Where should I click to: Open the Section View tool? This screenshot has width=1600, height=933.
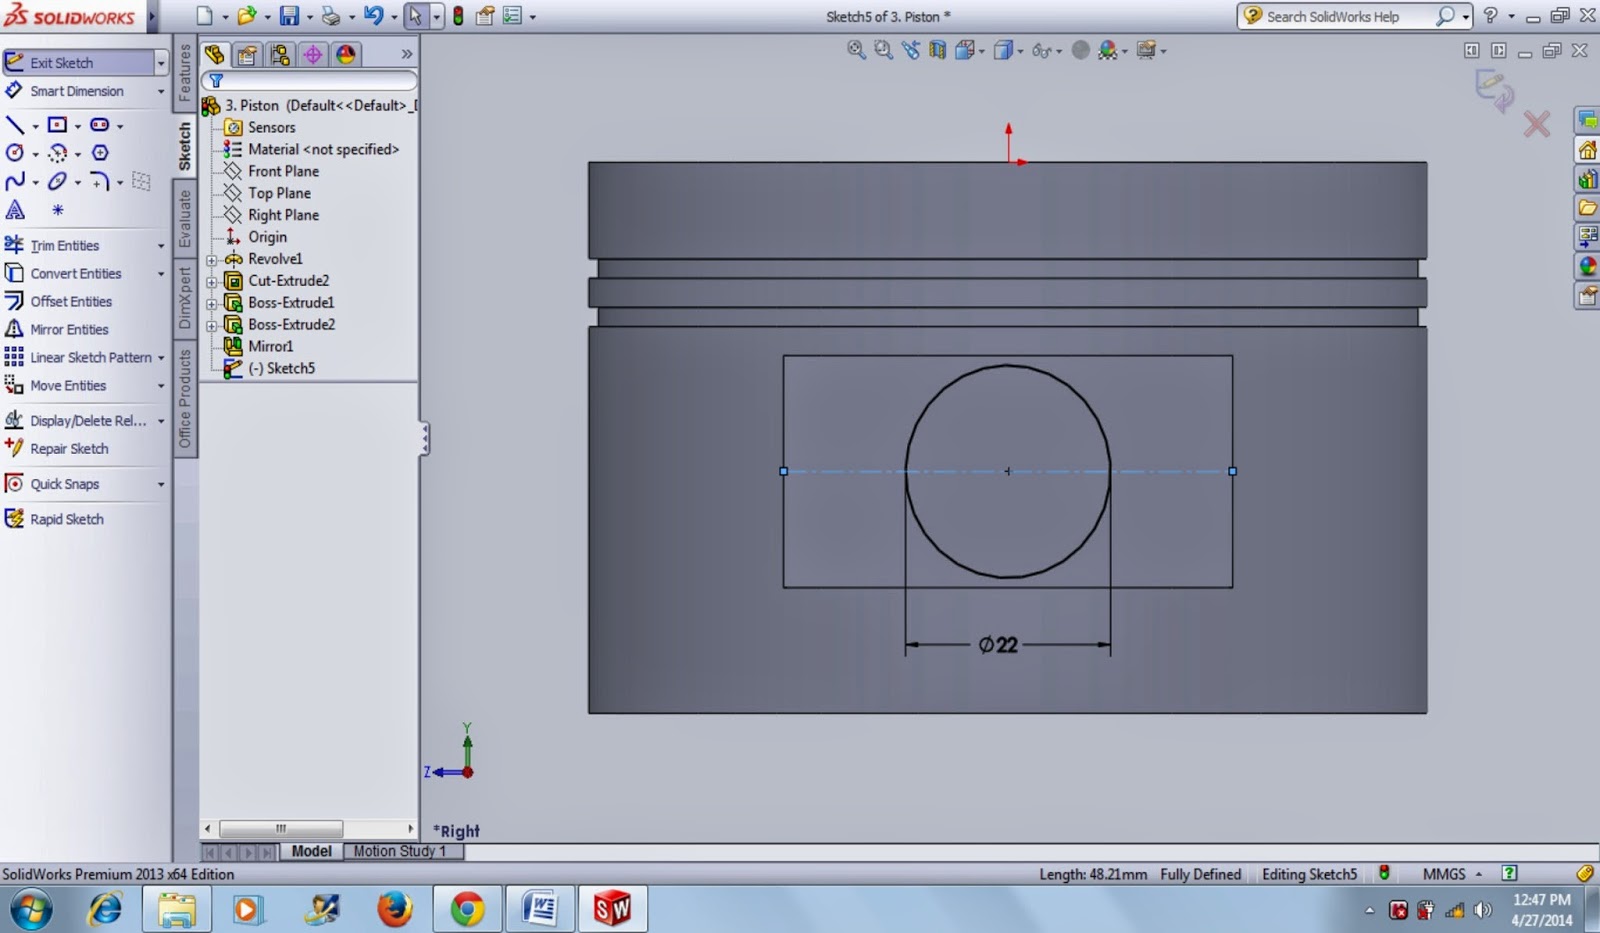(937, 50)
